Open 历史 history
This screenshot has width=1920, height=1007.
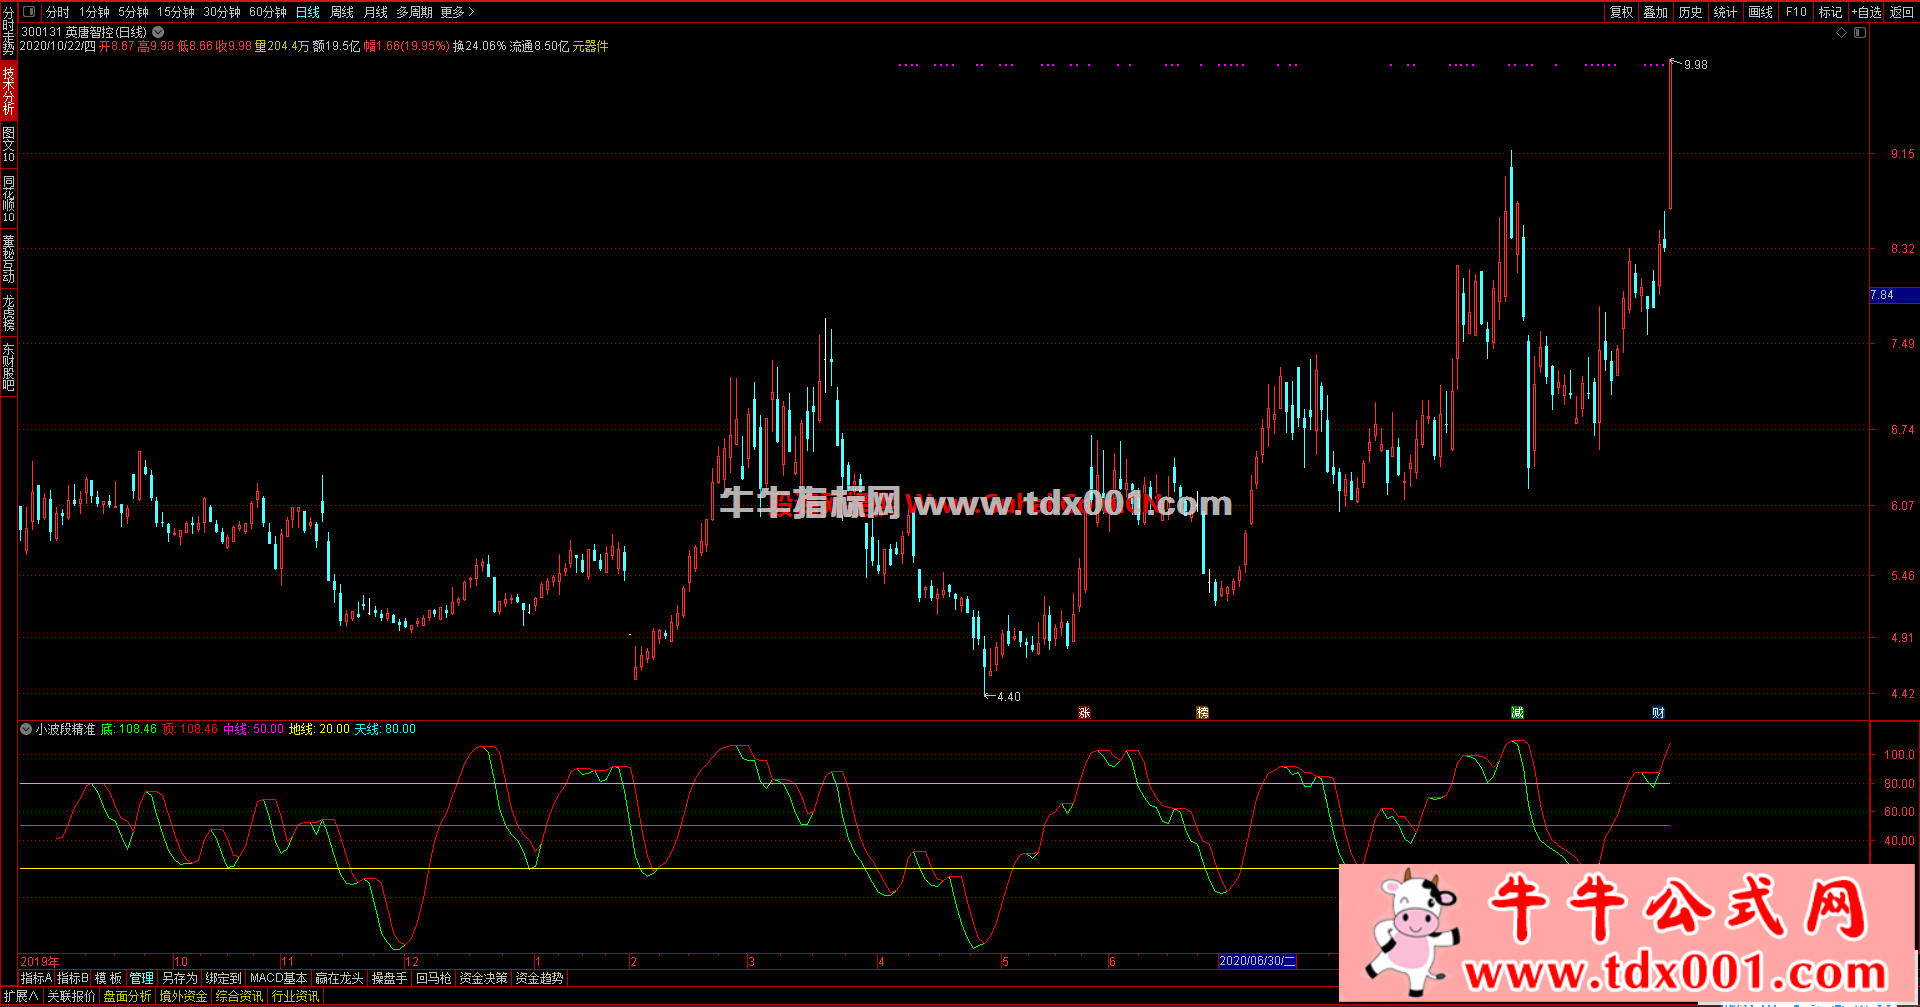[x=1691, y=12]
